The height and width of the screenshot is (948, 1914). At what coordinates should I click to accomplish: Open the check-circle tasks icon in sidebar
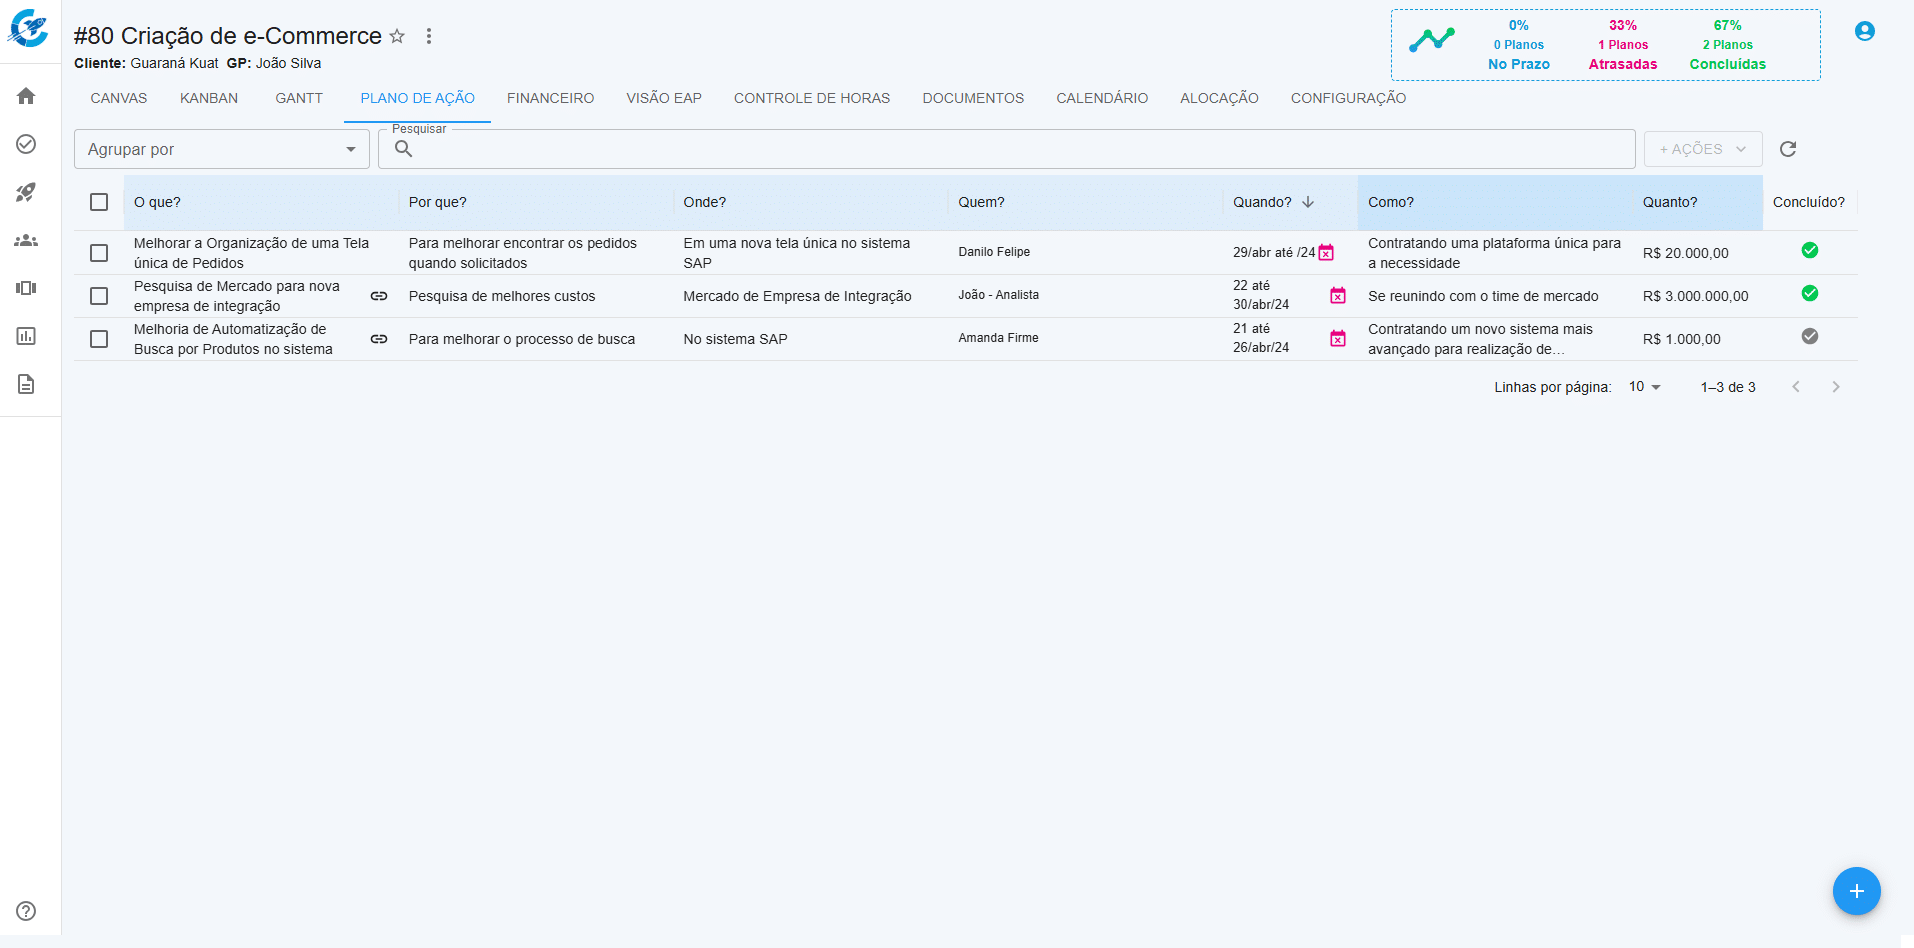(x=26, y=144)
